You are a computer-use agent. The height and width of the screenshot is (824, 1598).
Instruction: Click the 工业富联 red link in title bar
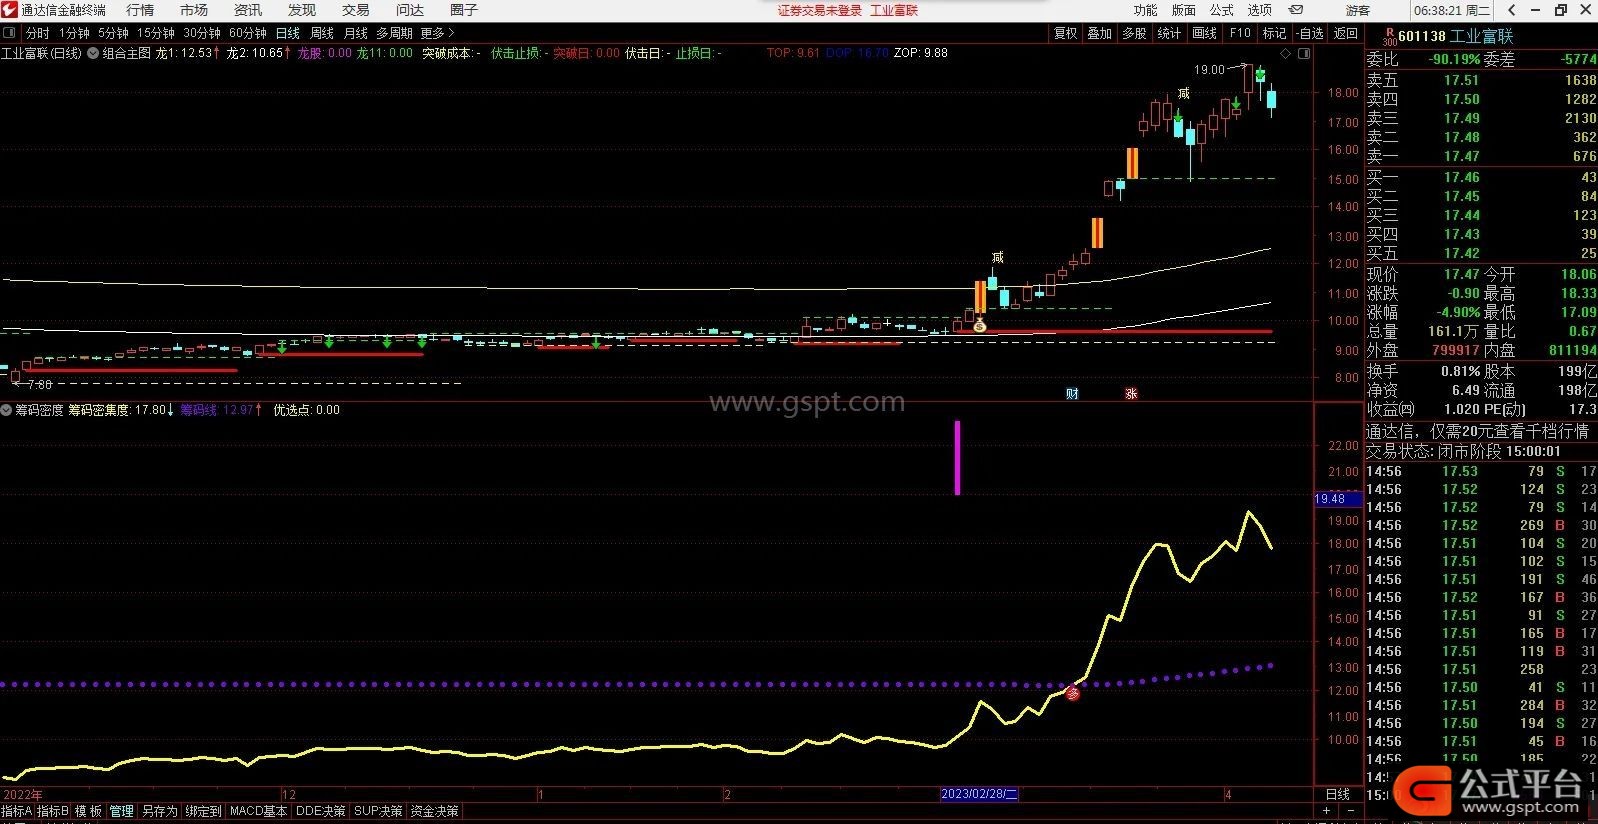894,10
